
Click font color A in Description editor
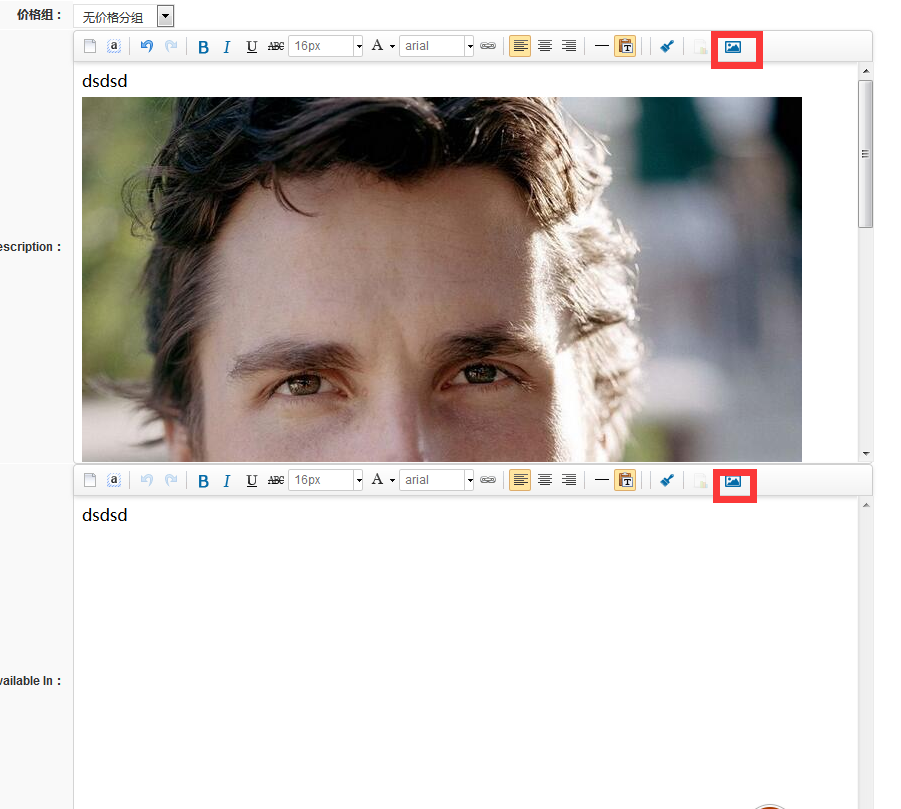[x=377, y=45]
